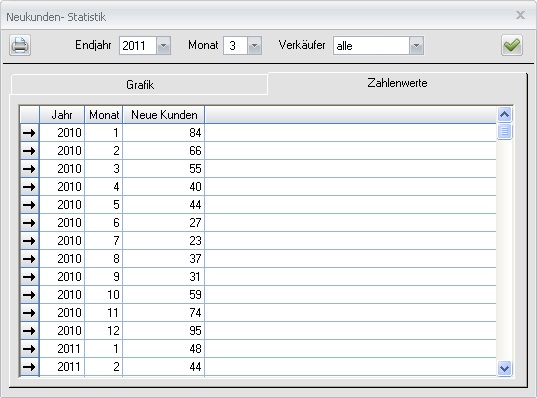
Task: Click the Neue Kunden value 40
Action: pos(164,187)
